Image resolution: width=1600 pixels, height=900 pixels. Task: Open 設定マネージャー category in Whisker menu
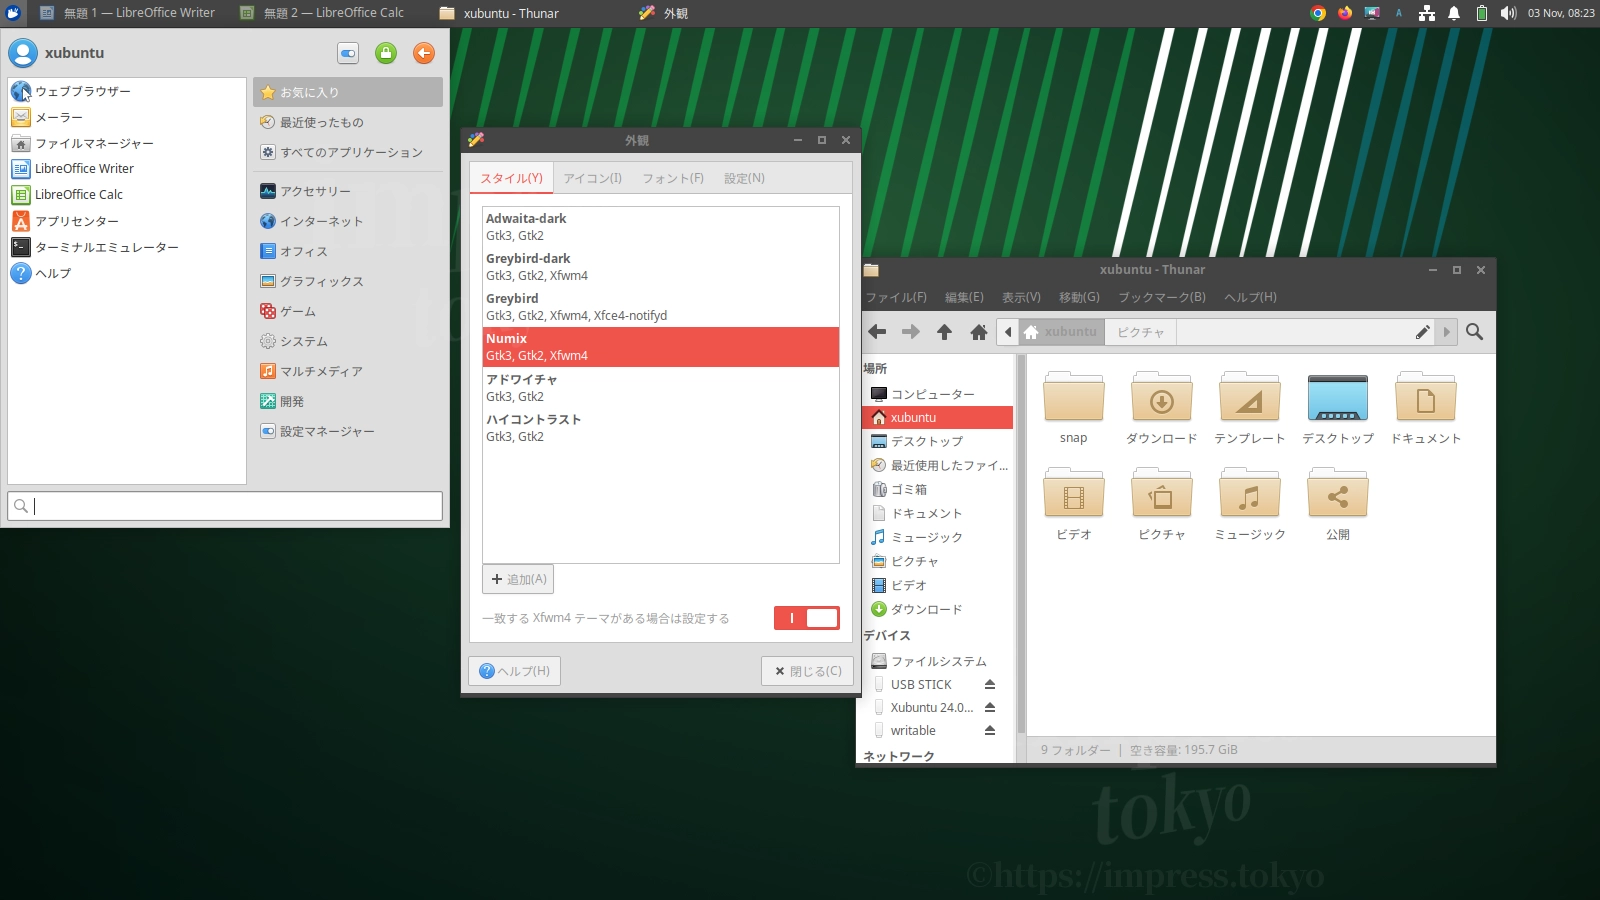(x=348, y=431)
